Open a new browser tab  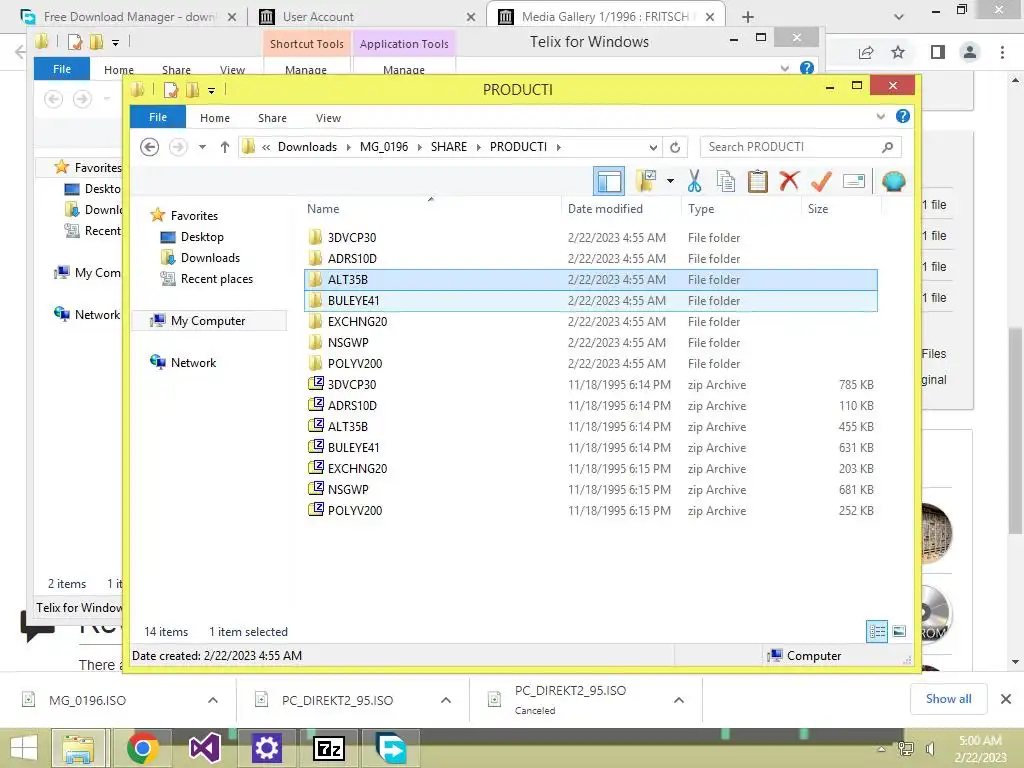748,17
